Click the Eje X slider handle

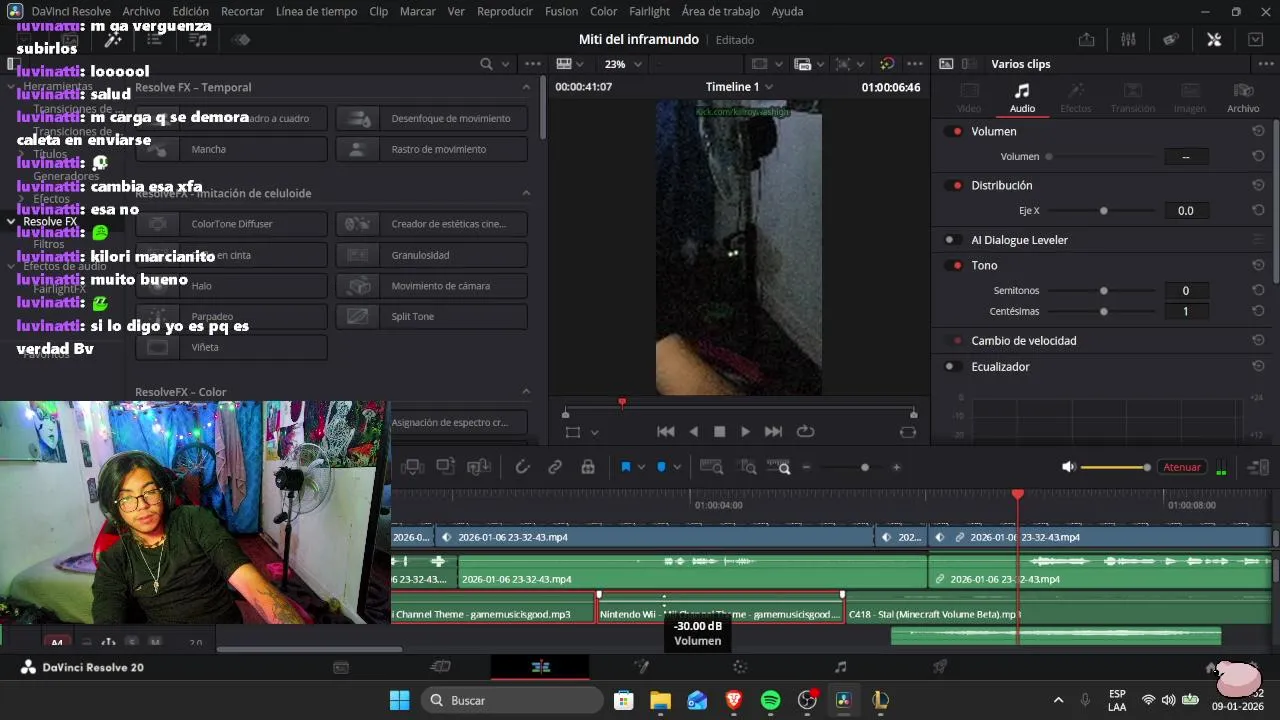point(1104,211)
